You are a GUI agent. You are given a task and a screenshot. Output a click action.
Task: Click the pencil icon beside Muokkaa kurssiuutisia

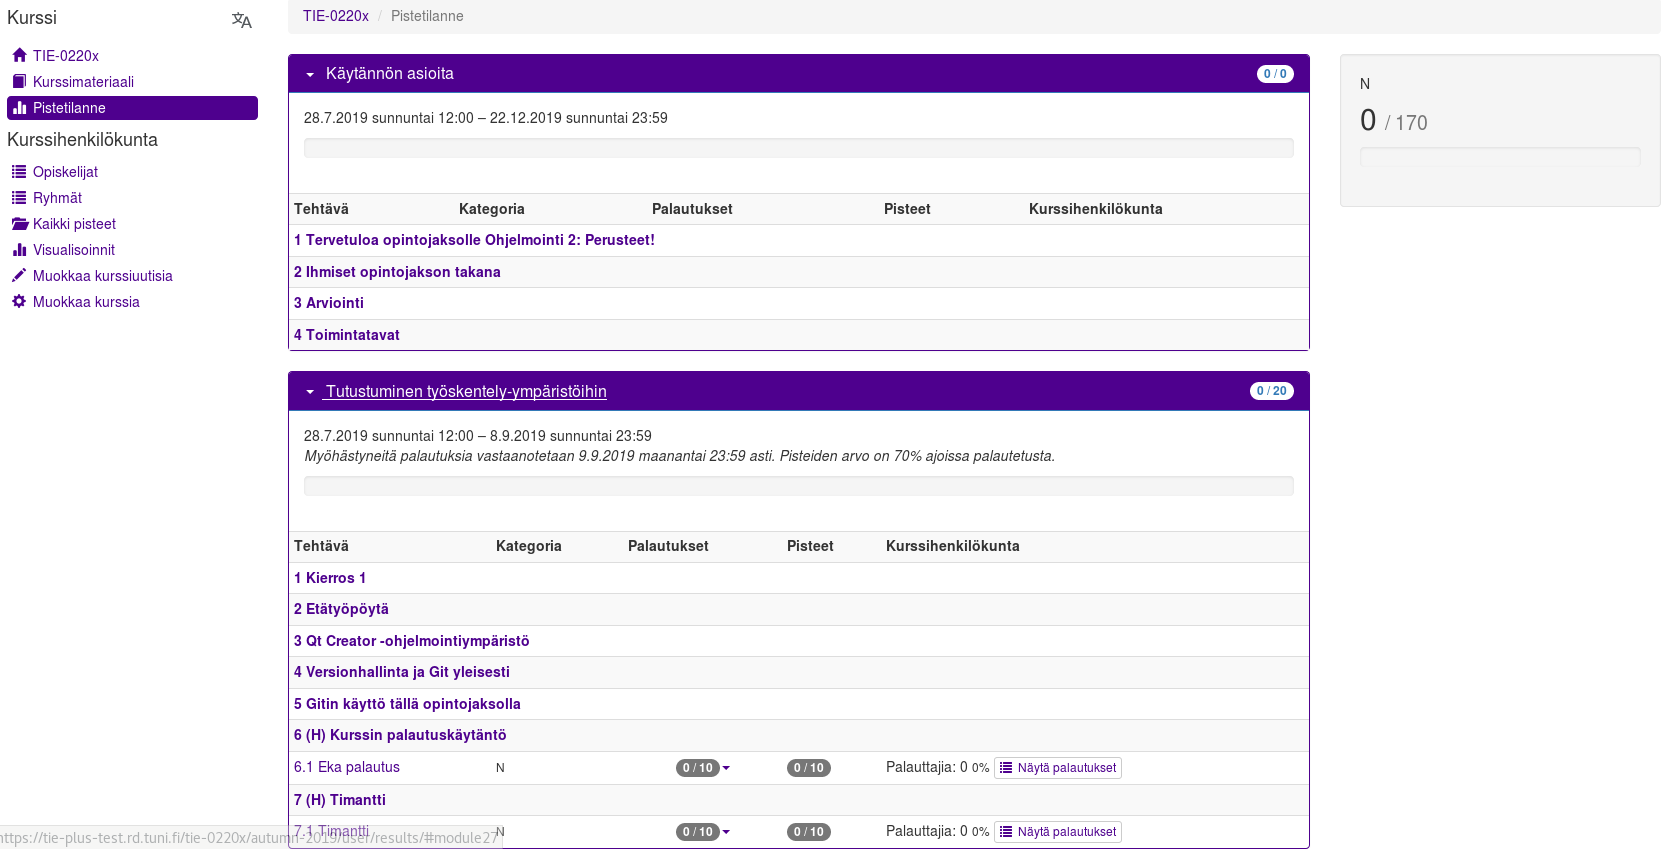[19, 275]
